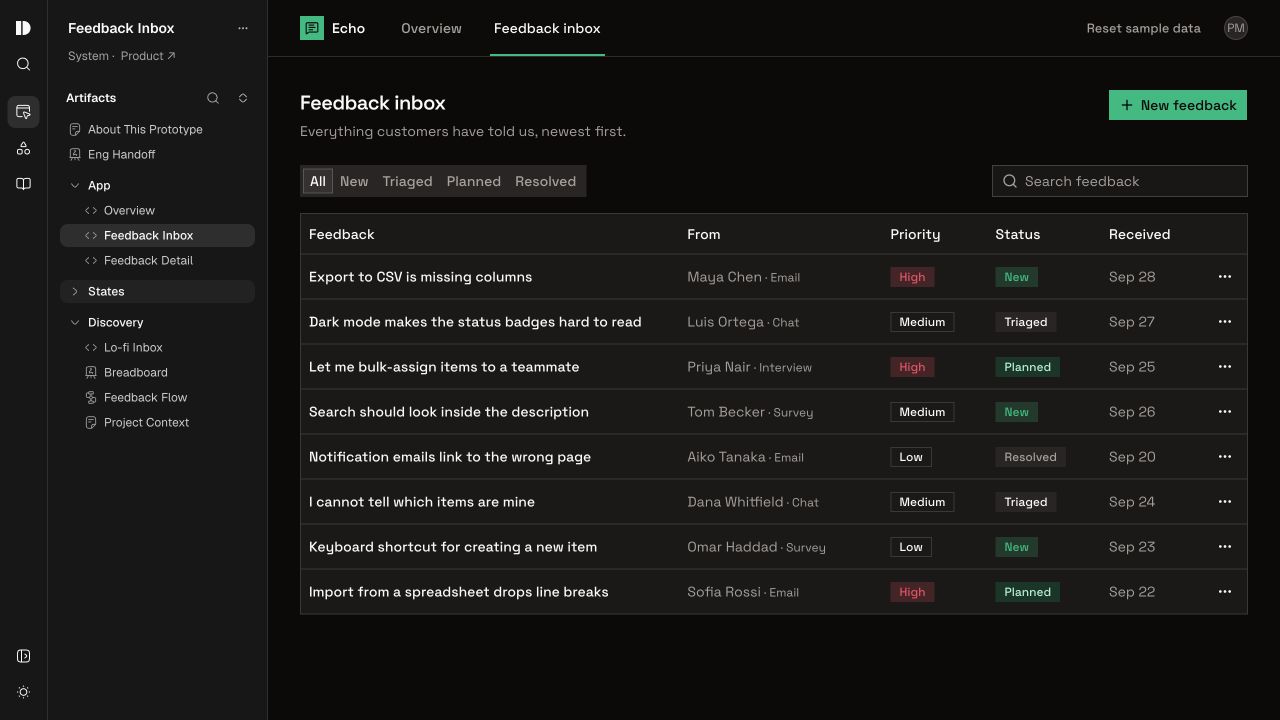Open About This Prototype artifact

click(x=157, y=129)
